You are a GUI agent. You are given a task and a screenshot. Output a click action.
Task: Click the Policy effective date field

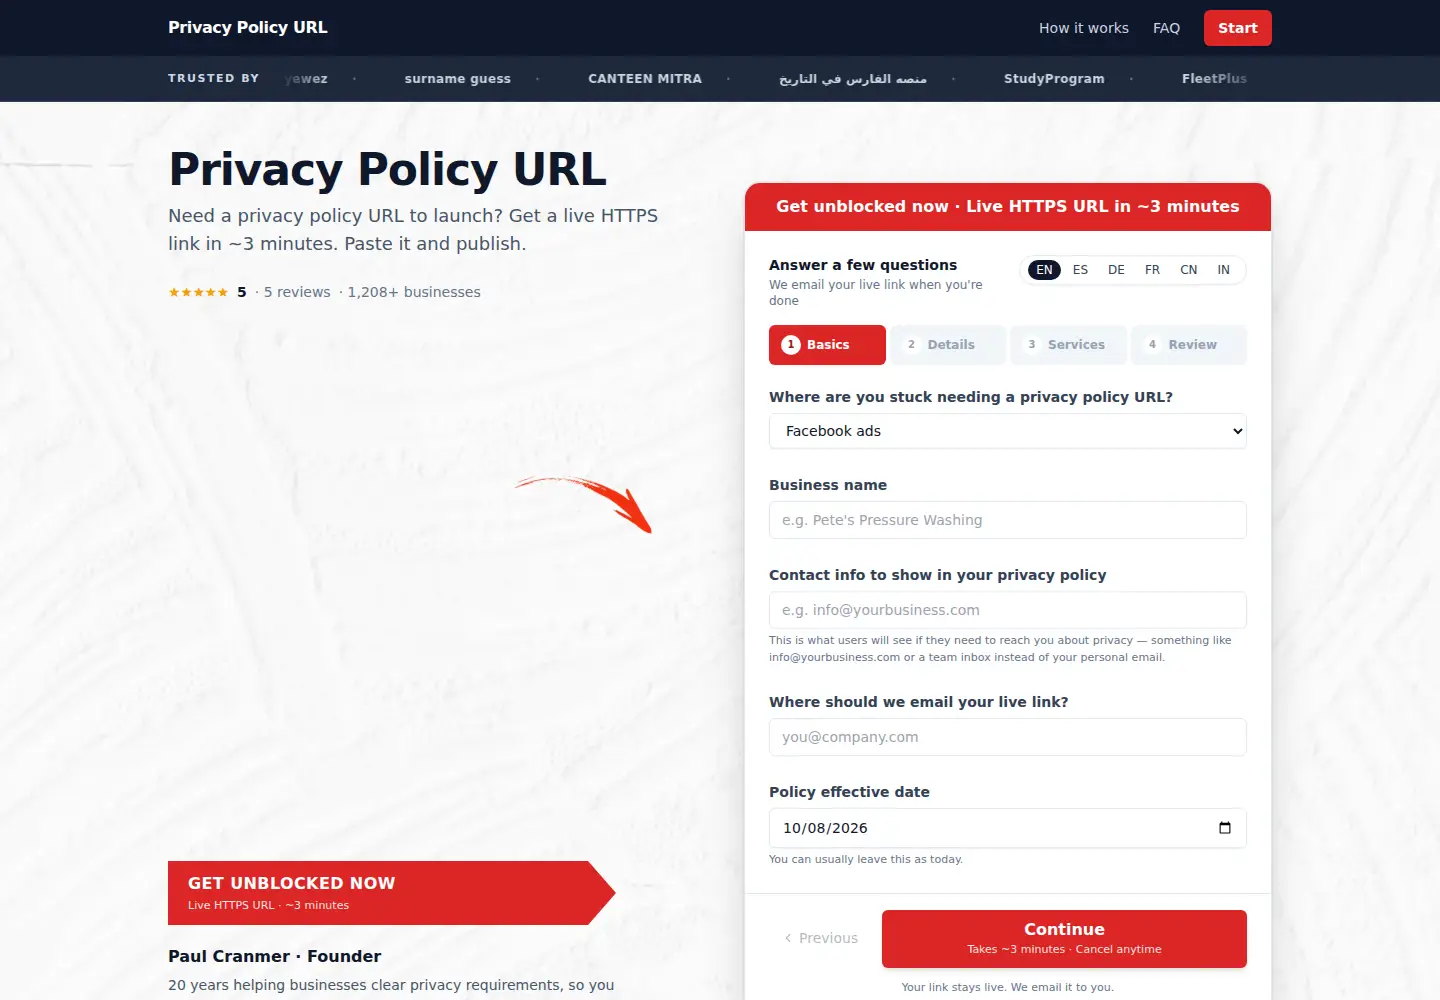click(x=1008, y=828)
